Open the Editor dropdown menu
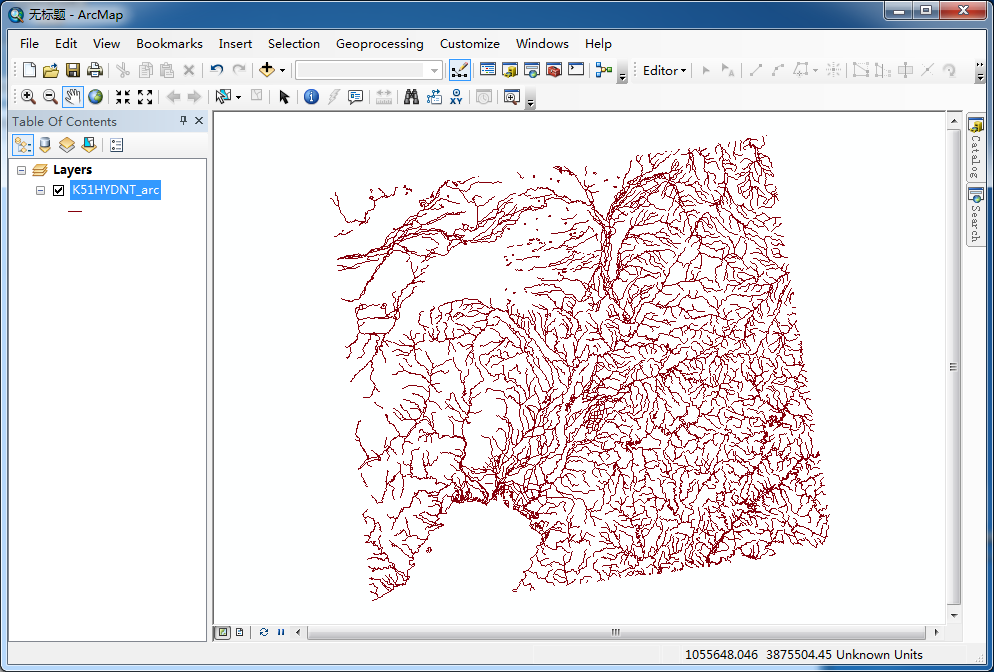Viewport: 994px width, 672px height. coord(665,70)
